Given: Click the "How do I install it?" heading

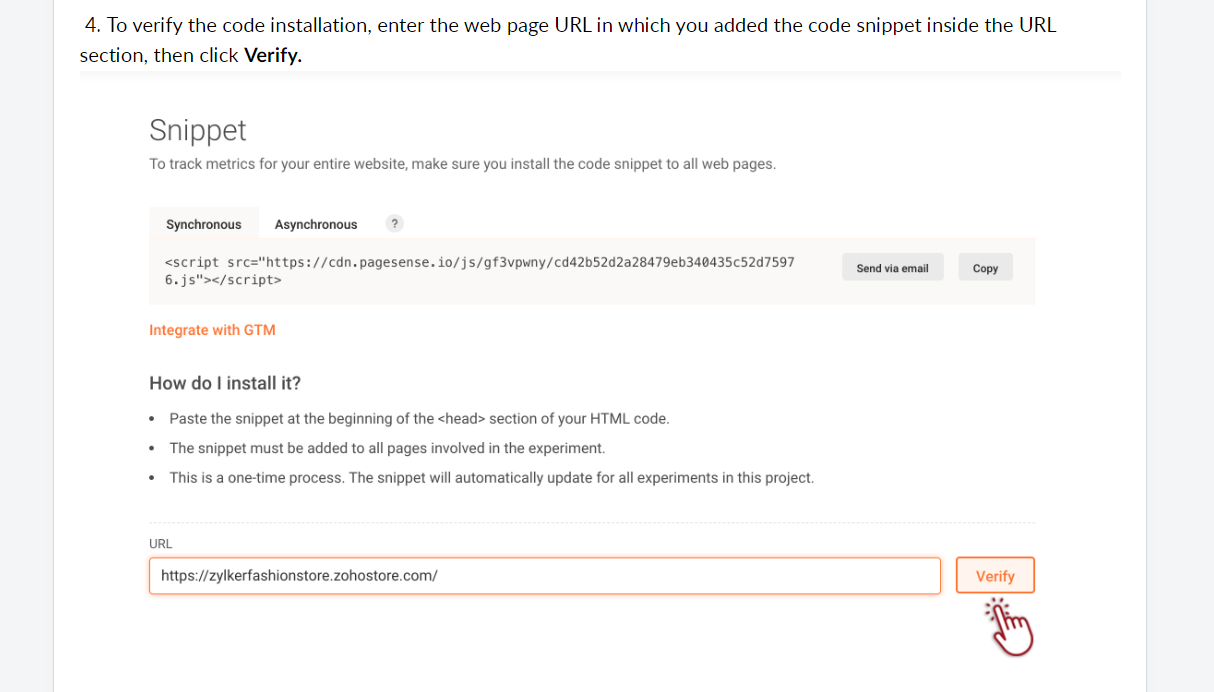Looking at the screenshot, I should (x=225, y=383).
